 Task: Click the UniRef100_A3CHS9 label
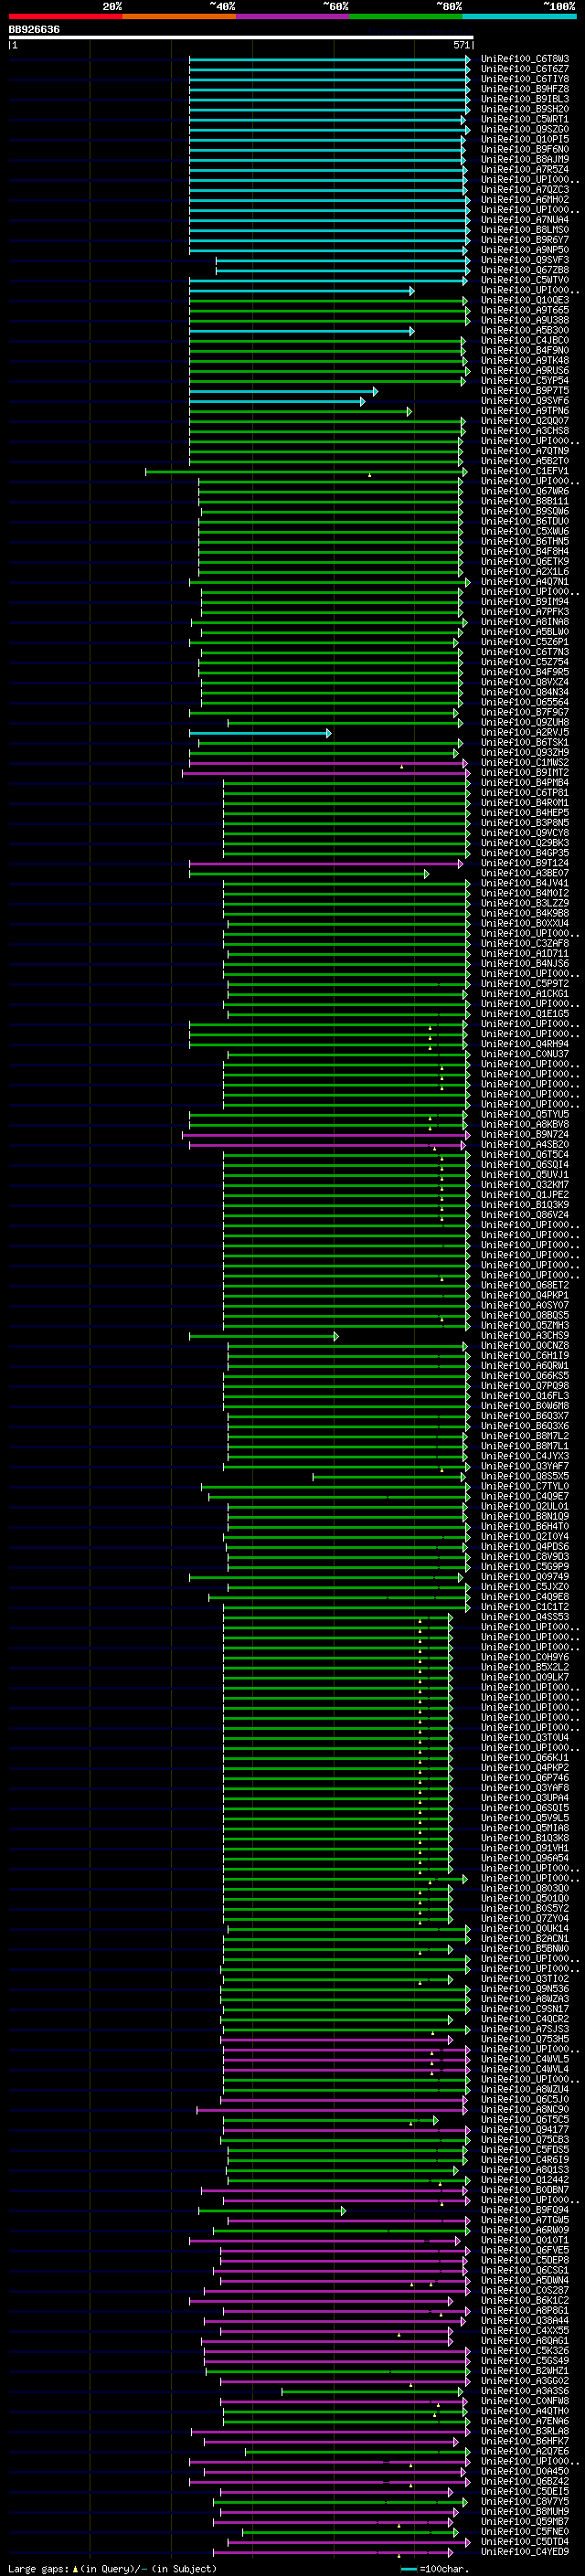click(x=525, y=1335)
